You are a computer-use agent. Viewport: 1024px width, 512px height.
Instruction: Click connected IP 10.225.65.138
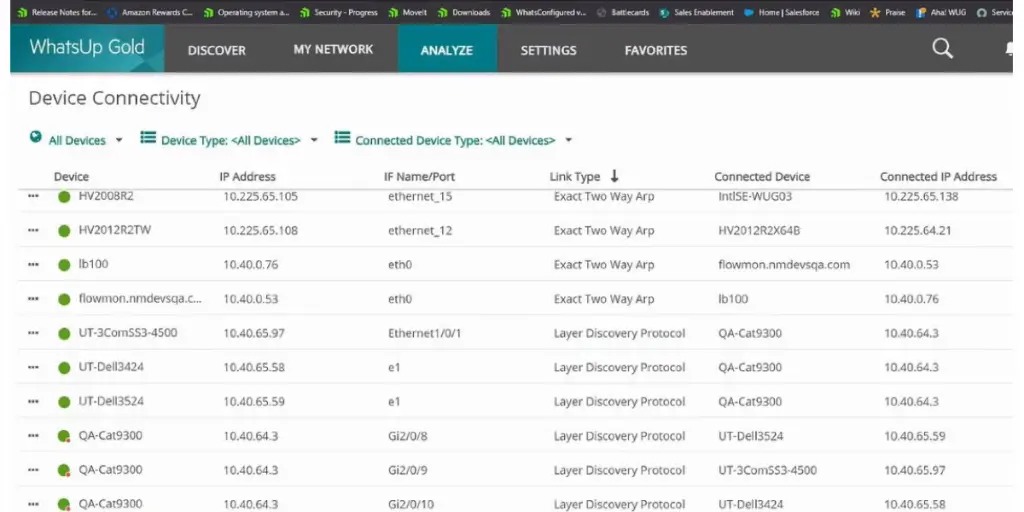coord(921,196)
